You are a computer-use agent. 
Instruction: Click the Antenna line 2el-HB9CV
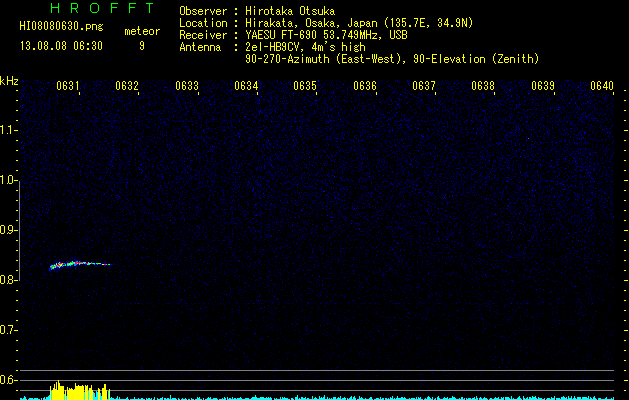(272, 47)
